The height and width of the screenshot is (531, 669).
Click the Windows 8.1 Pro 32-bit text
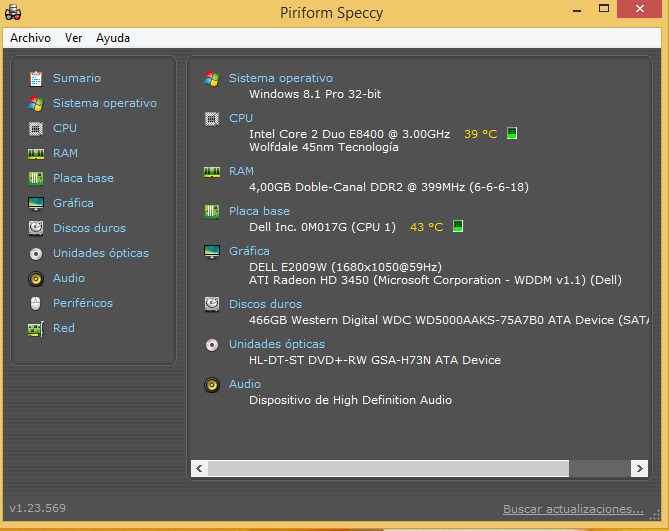click(315, 94)
